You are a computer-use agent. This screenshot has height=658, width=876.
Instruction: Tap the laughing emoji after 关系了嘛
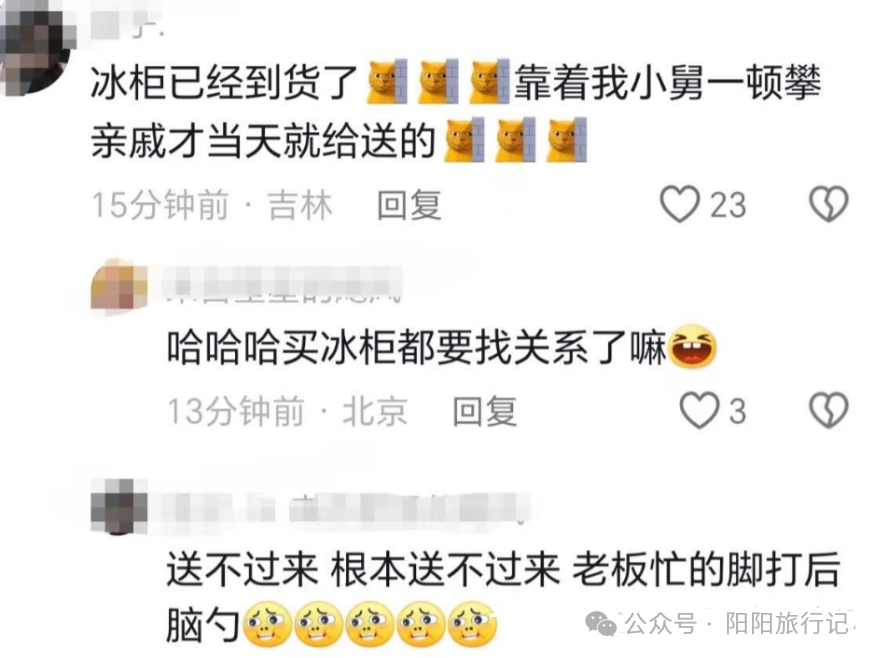(x=692, y=346)
